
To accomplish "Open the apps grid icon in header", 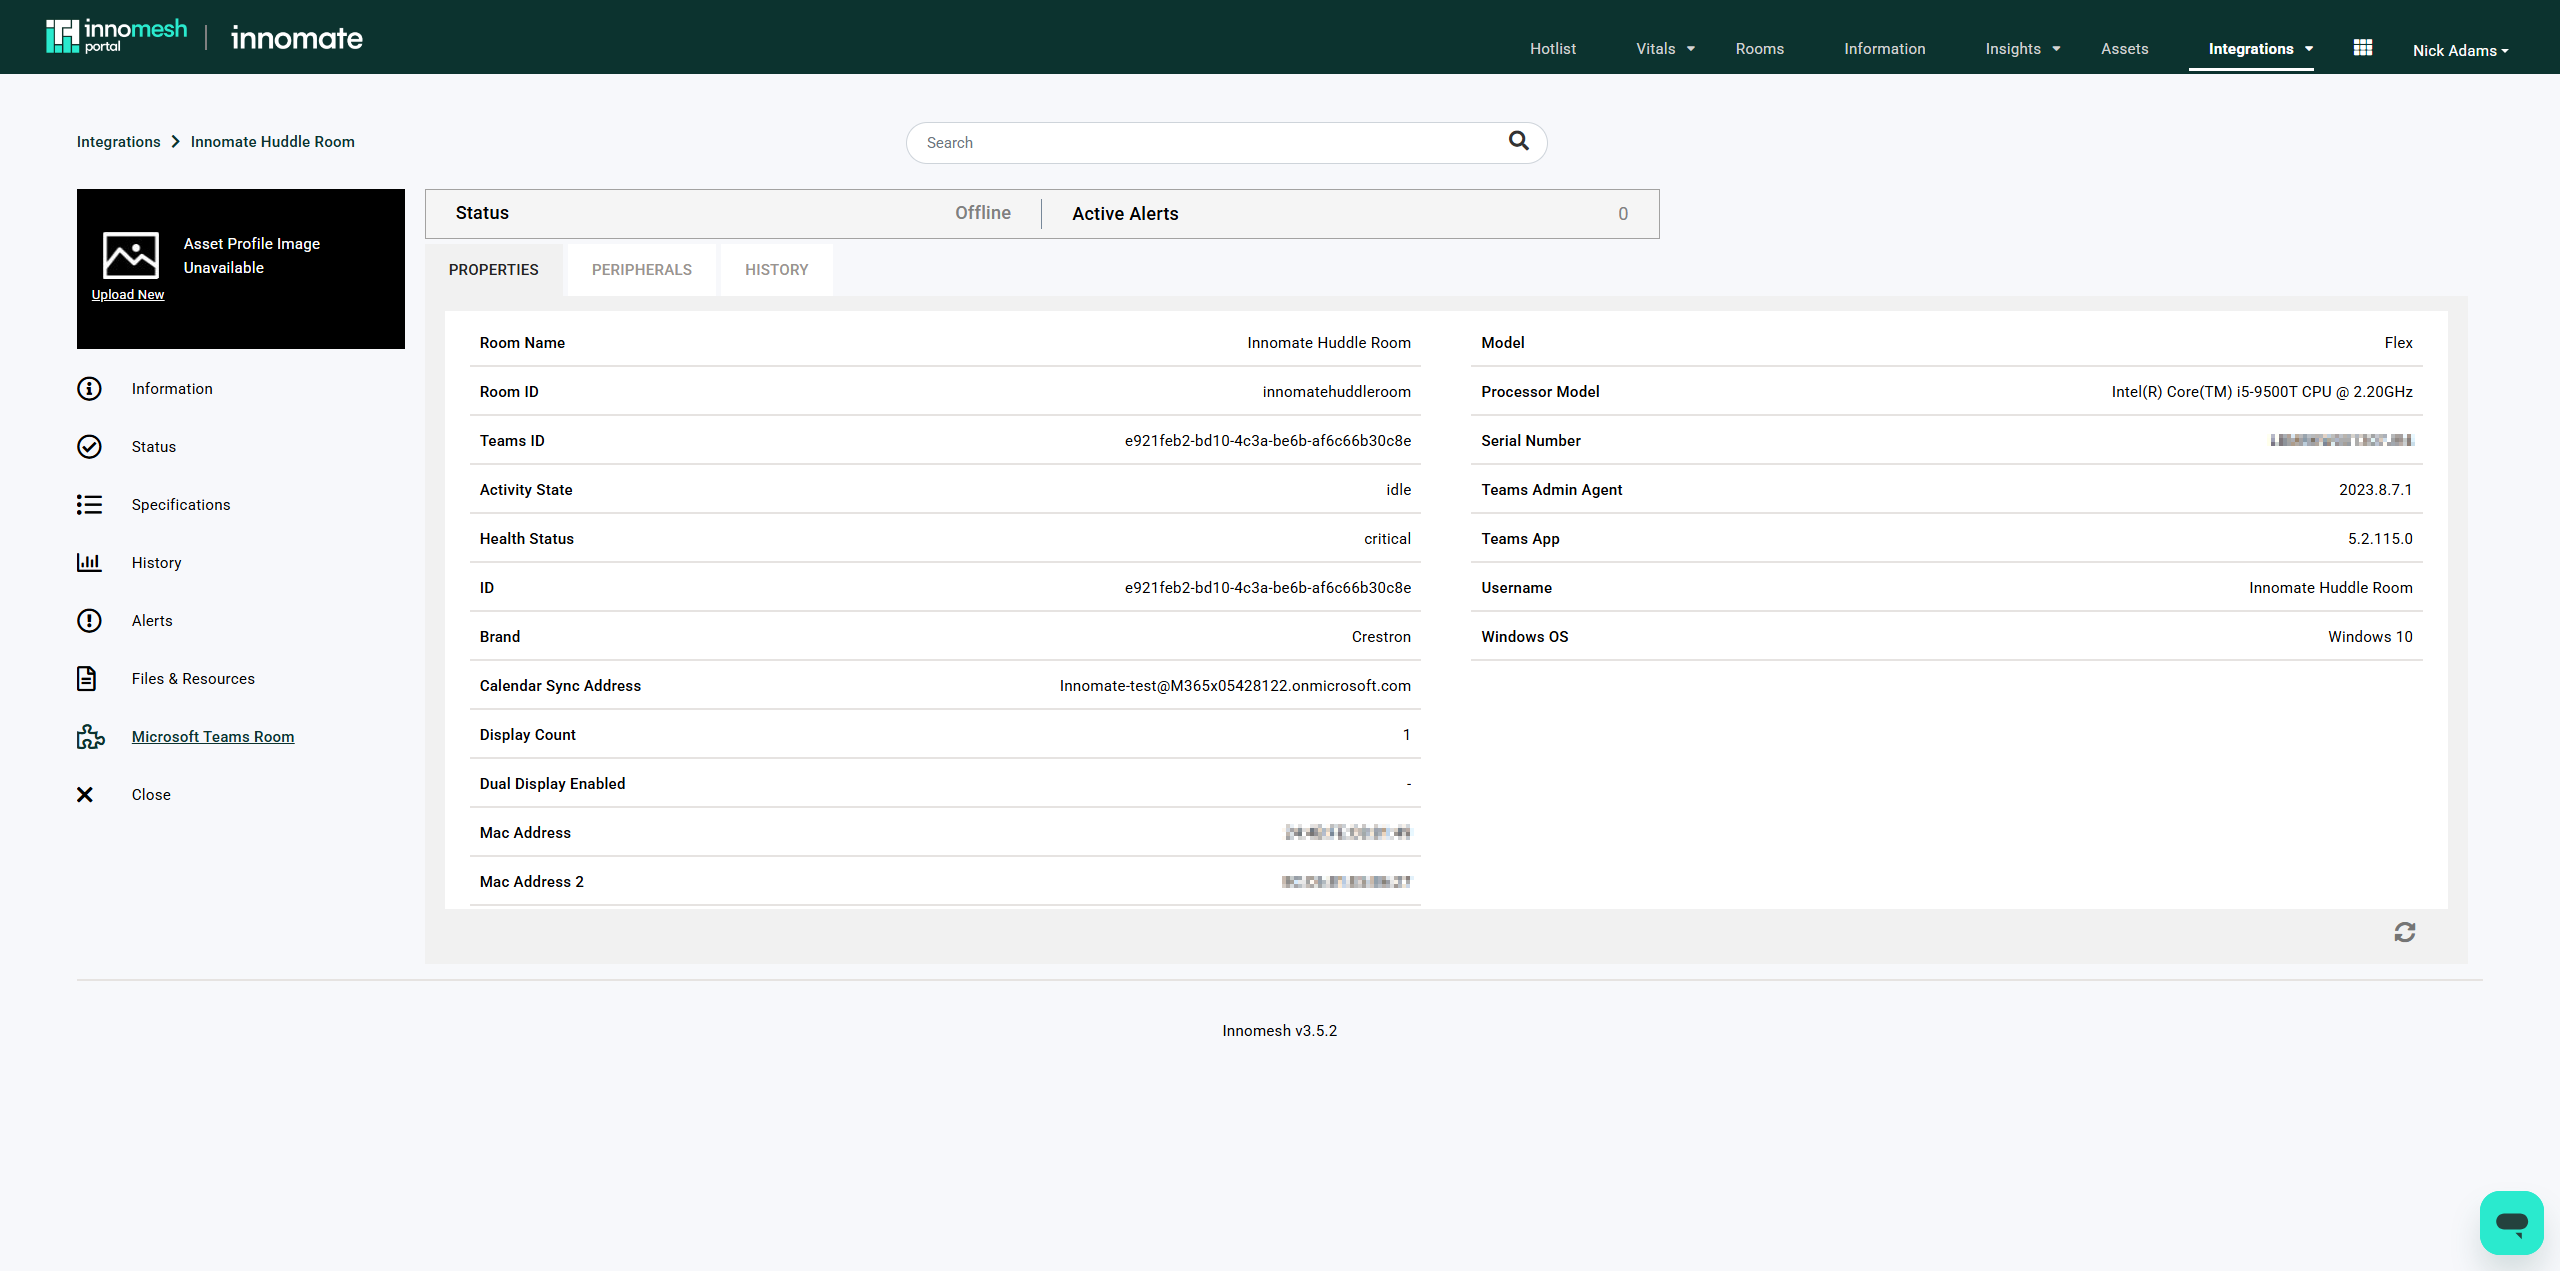I will click(2363, 48).
